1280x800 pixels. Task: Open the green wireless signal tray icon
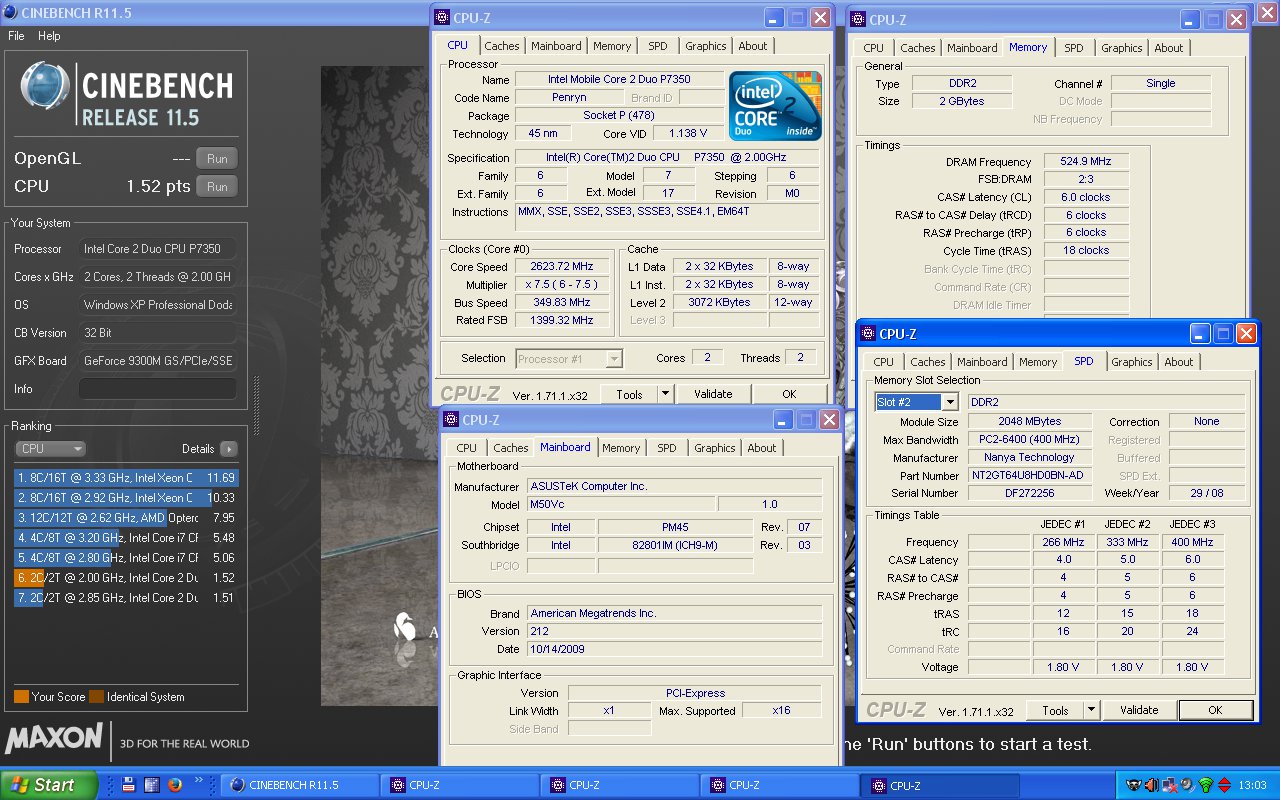[1204, 785]
